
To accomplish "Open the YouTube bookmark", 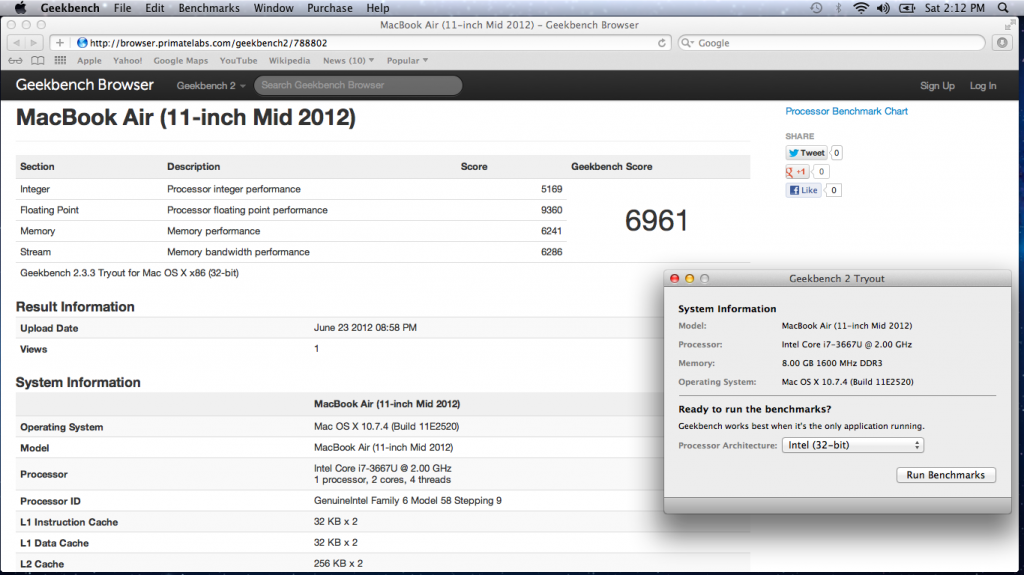I will (x=238, y=60).
